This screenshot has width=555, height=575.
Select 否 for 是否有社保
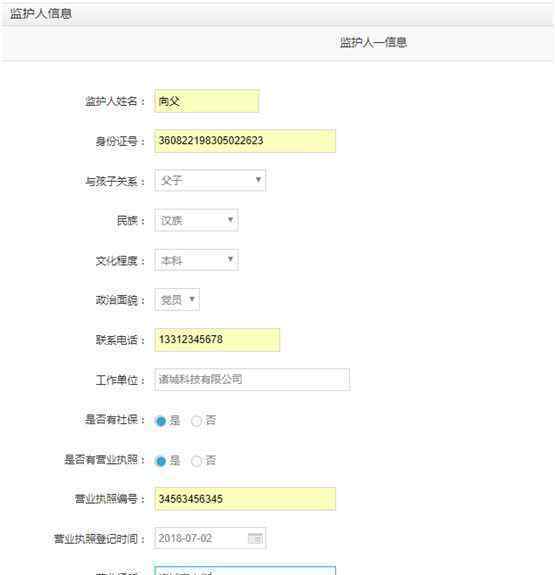pyautogui.click(x=196, y=421)
